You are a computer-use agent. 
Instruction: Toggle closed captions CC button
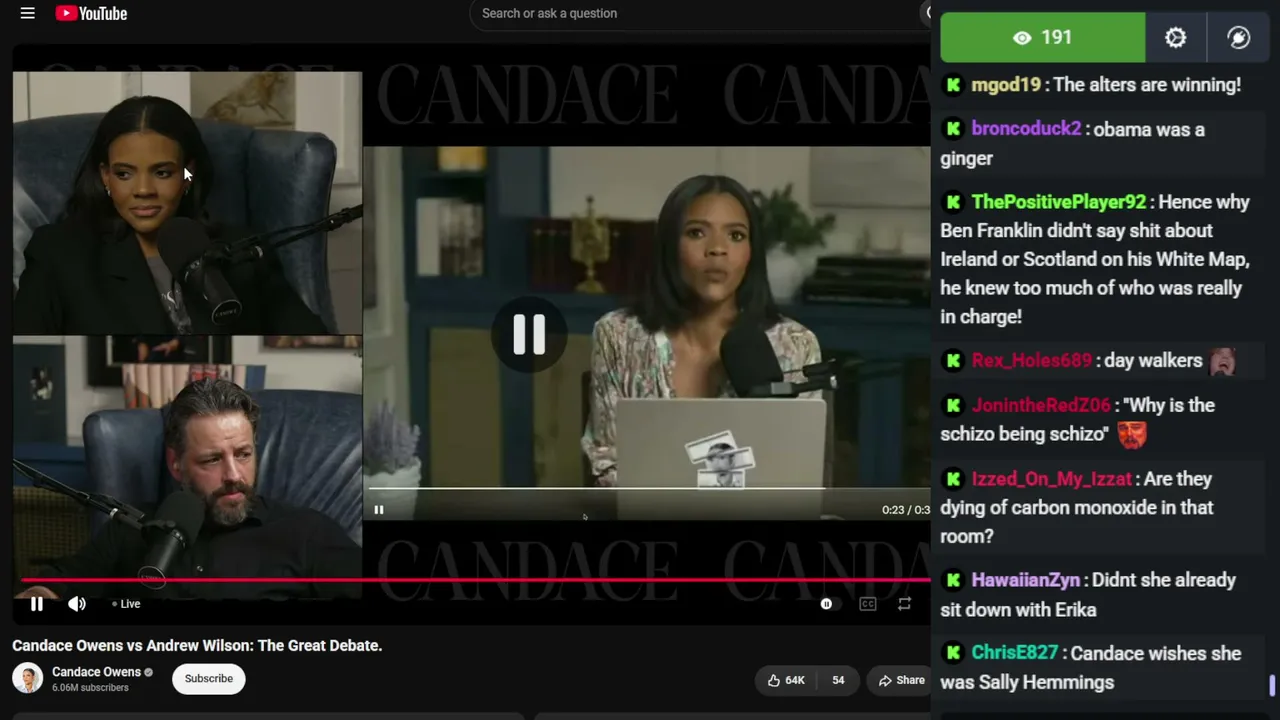click(x=867, y=604)
